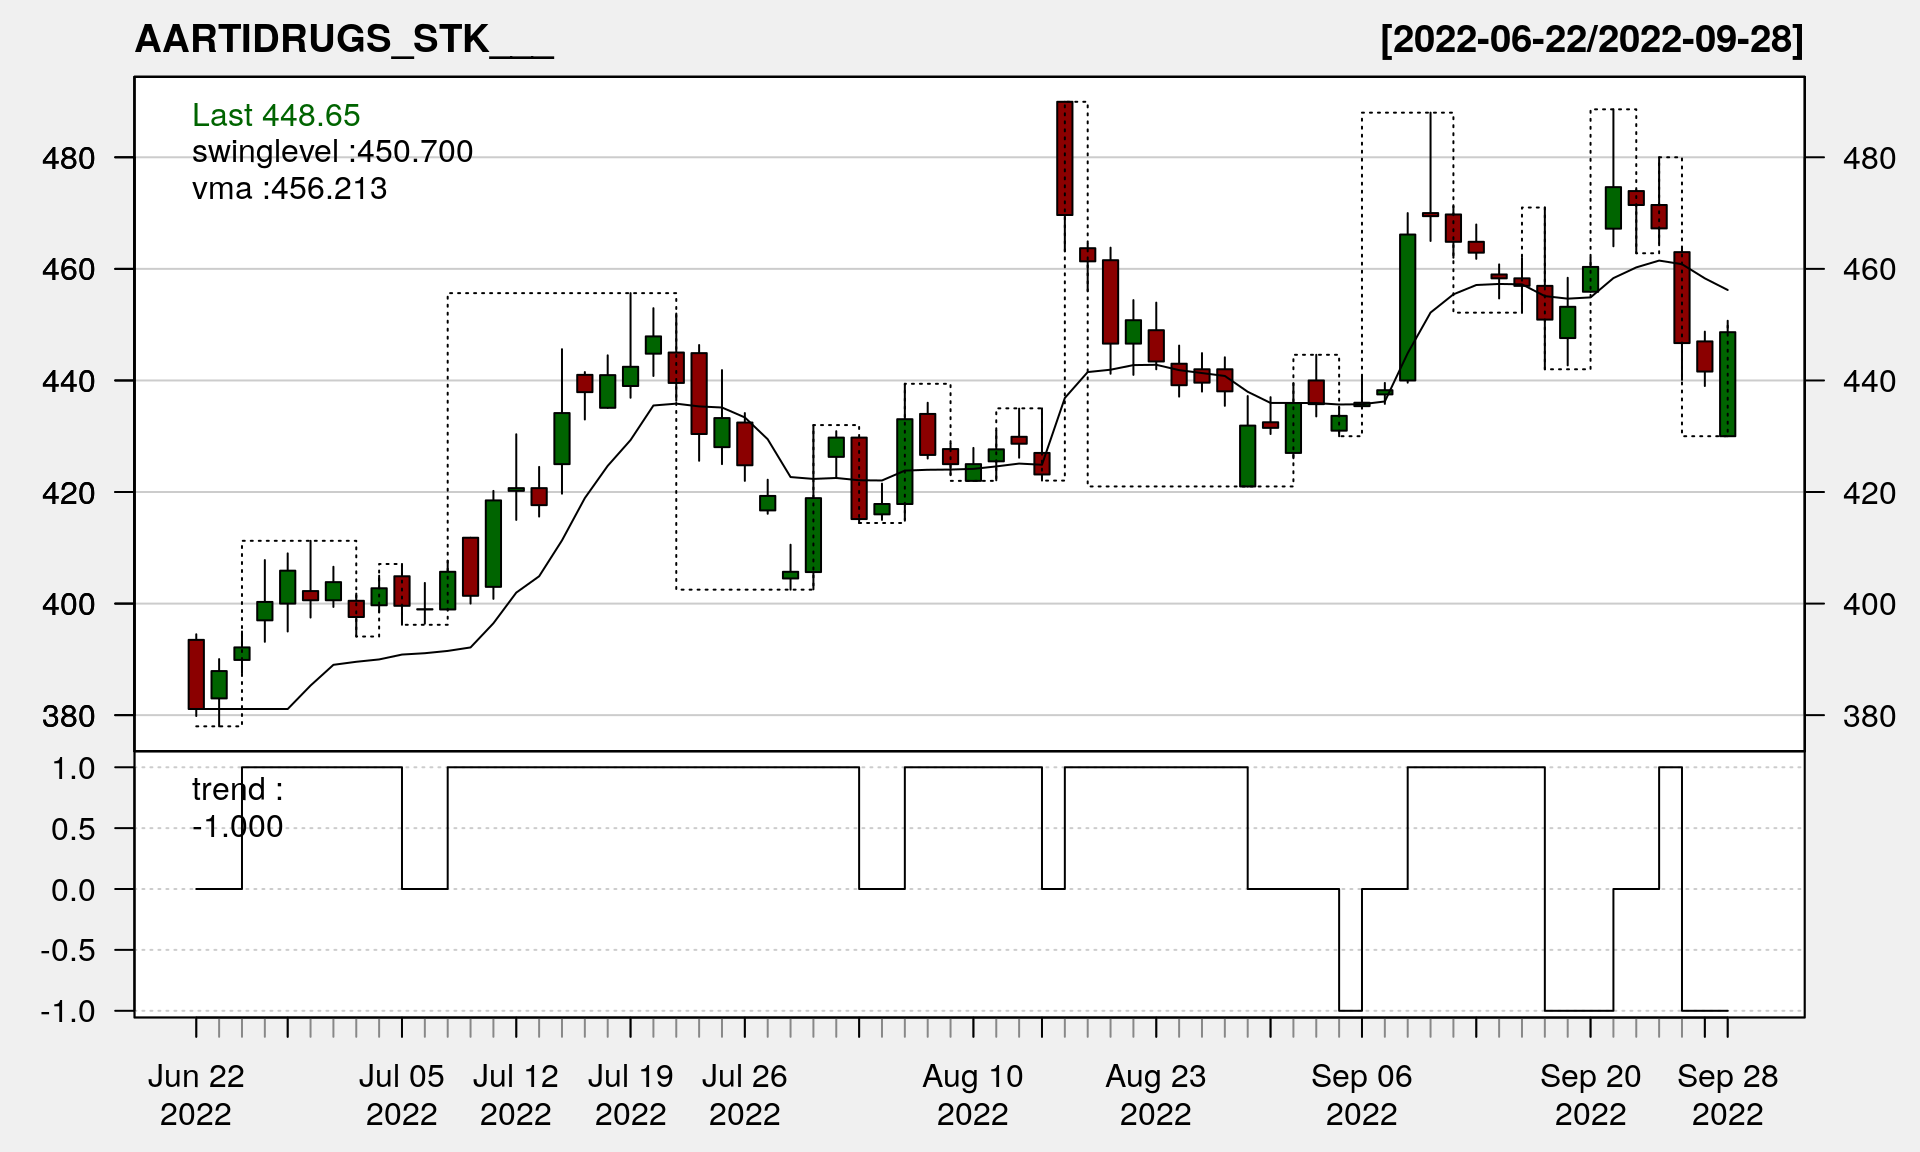Screen dimensions: 1920x1152
Task: Click the 400 price label on right axis
Action: pos(1868,604)
